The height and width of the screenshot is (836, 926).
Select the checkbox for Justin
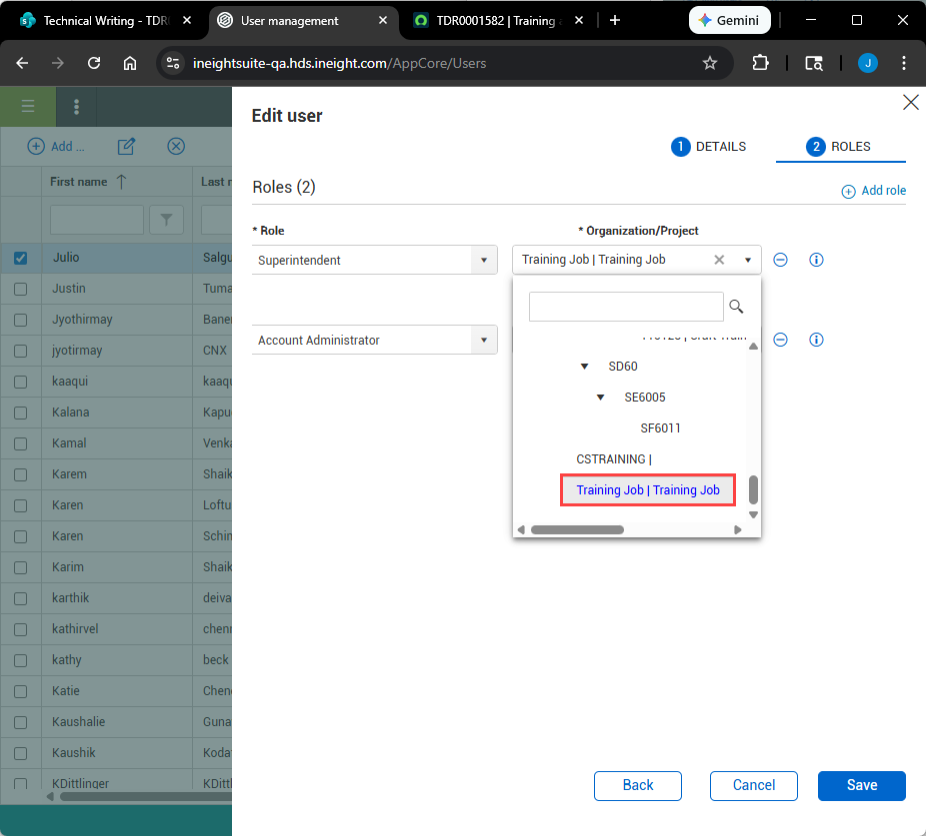coord(20,289)
